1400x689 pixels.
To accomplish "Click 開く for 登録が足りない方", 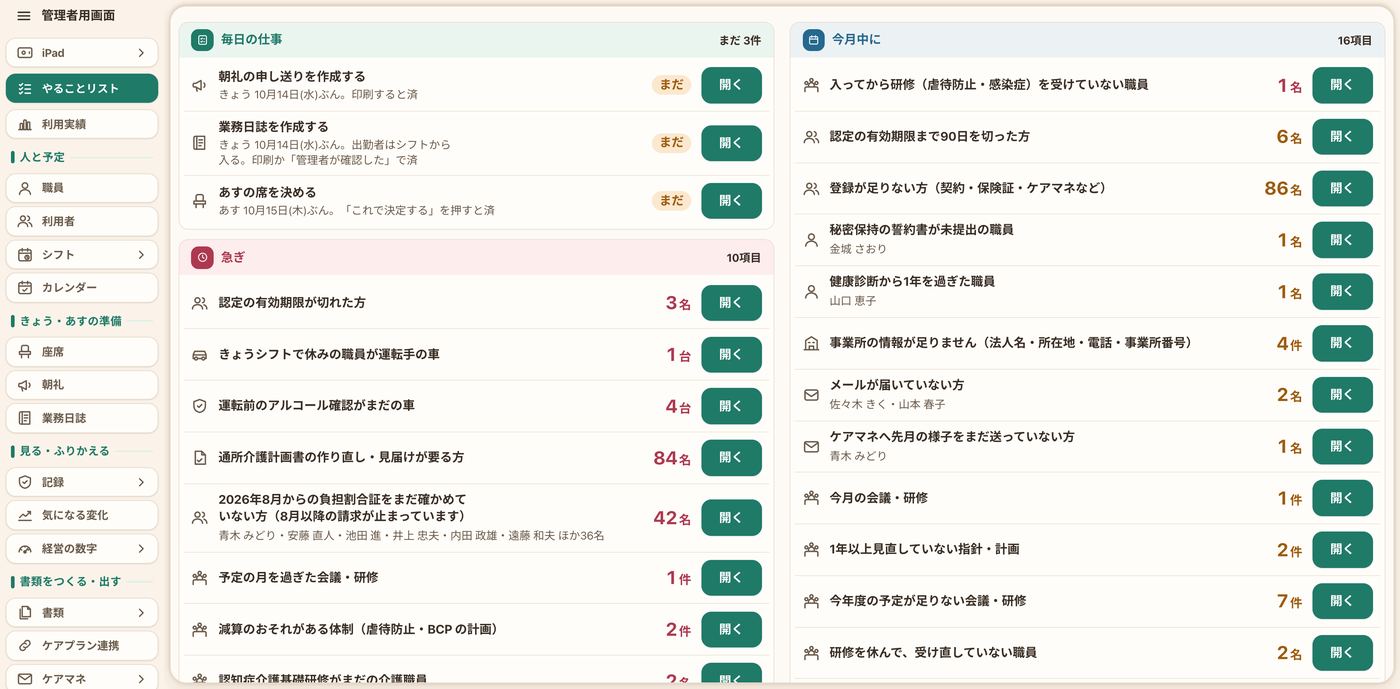I will 1342,189.
